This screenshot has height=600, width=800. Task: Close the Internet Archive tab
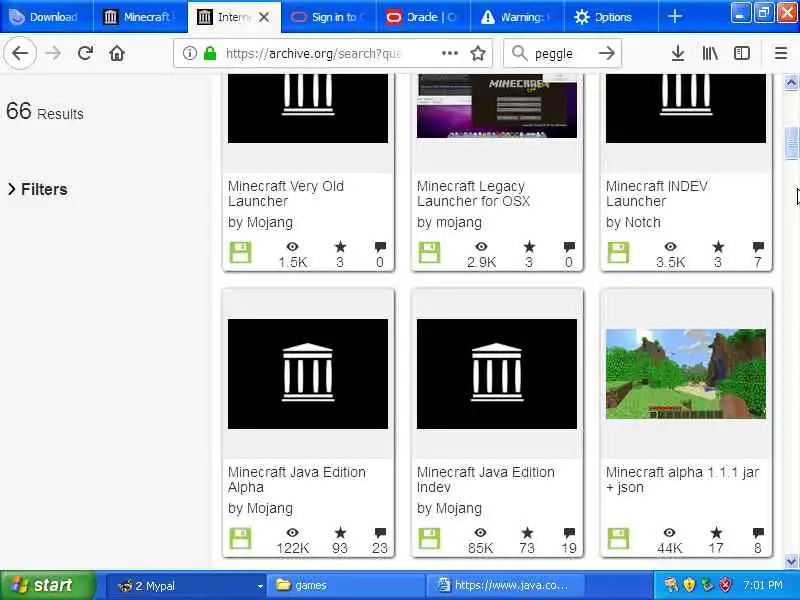(264, 17)
